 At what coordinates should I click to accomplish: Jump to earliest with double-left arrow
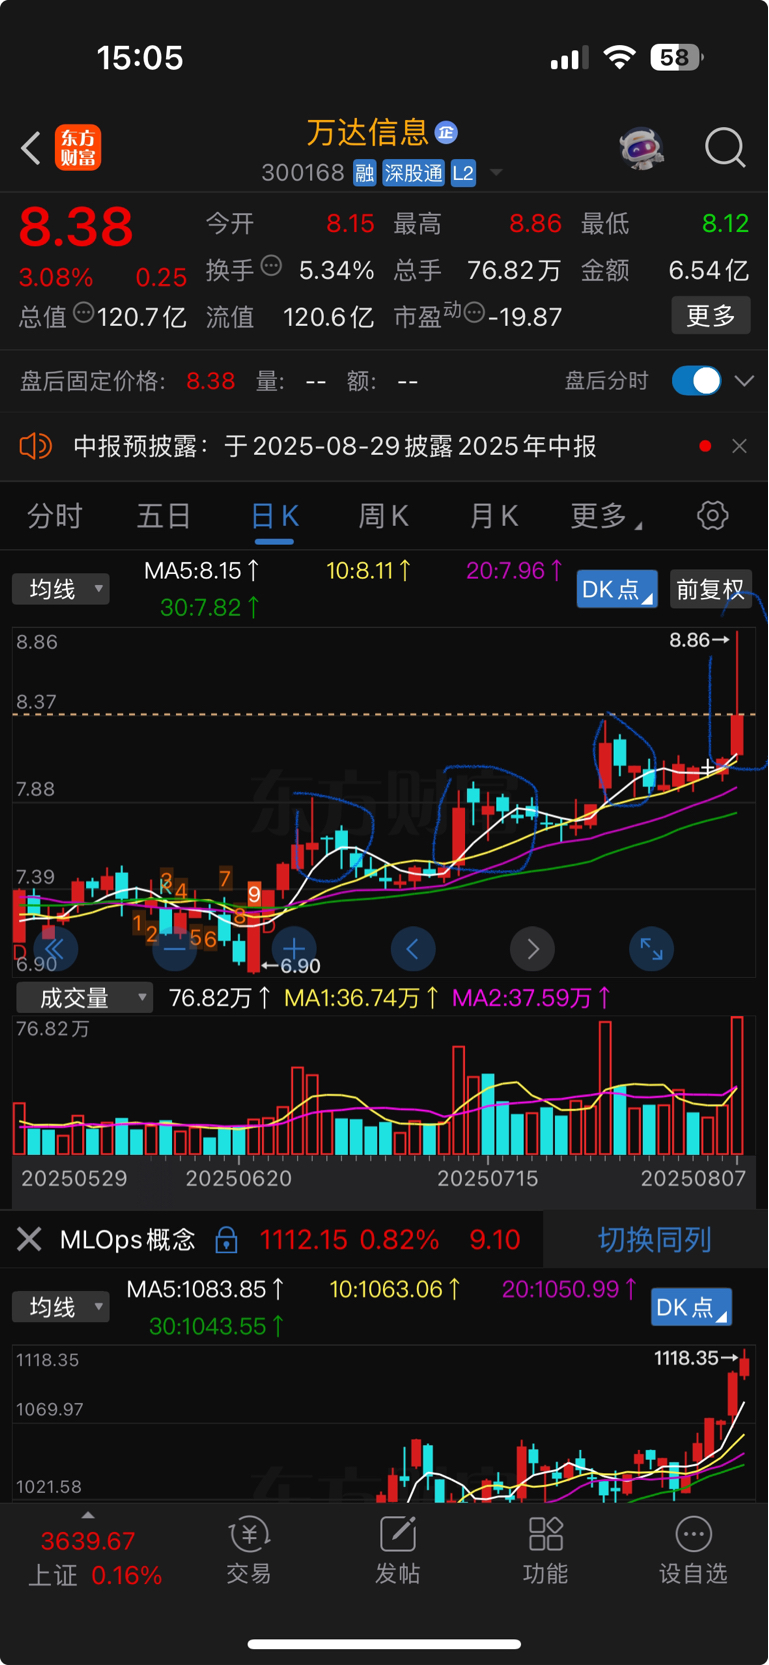[x=55, y=949]
